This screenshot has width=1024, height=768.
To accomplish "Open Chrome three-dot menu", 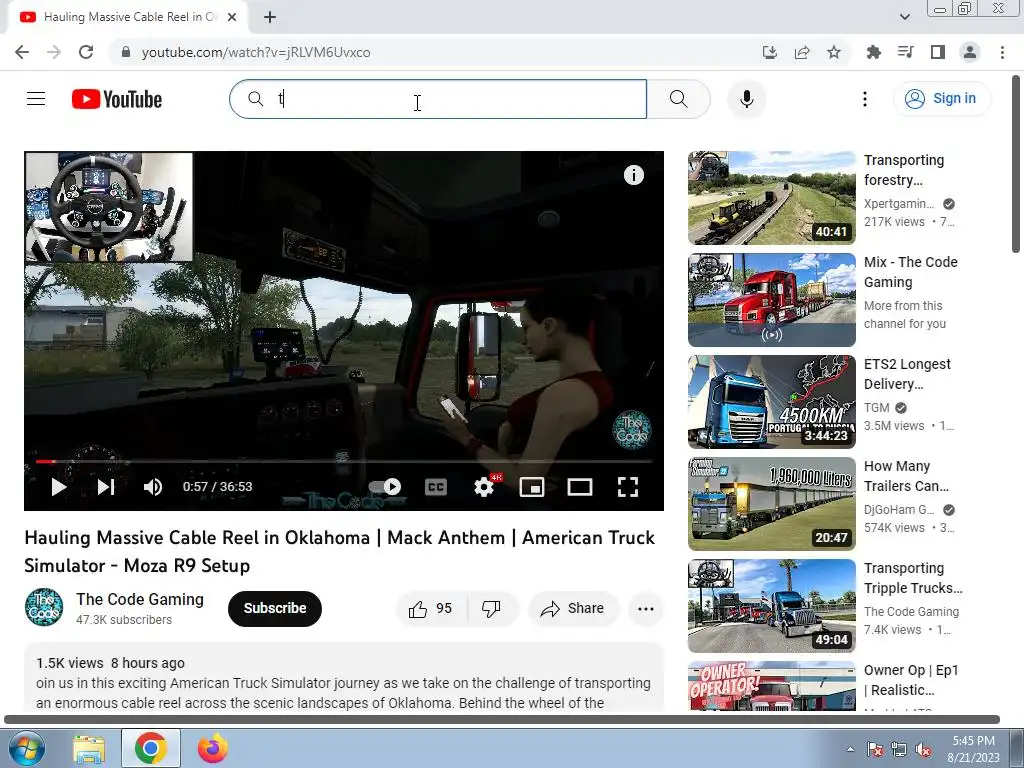I will click(1002, 52).
